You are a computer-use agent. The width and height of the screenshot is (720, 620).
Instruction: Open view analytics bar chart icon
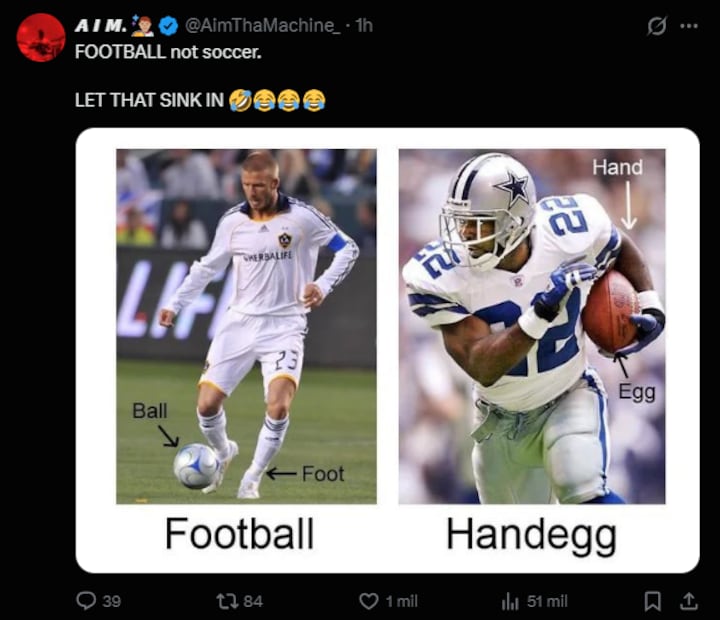510,601
